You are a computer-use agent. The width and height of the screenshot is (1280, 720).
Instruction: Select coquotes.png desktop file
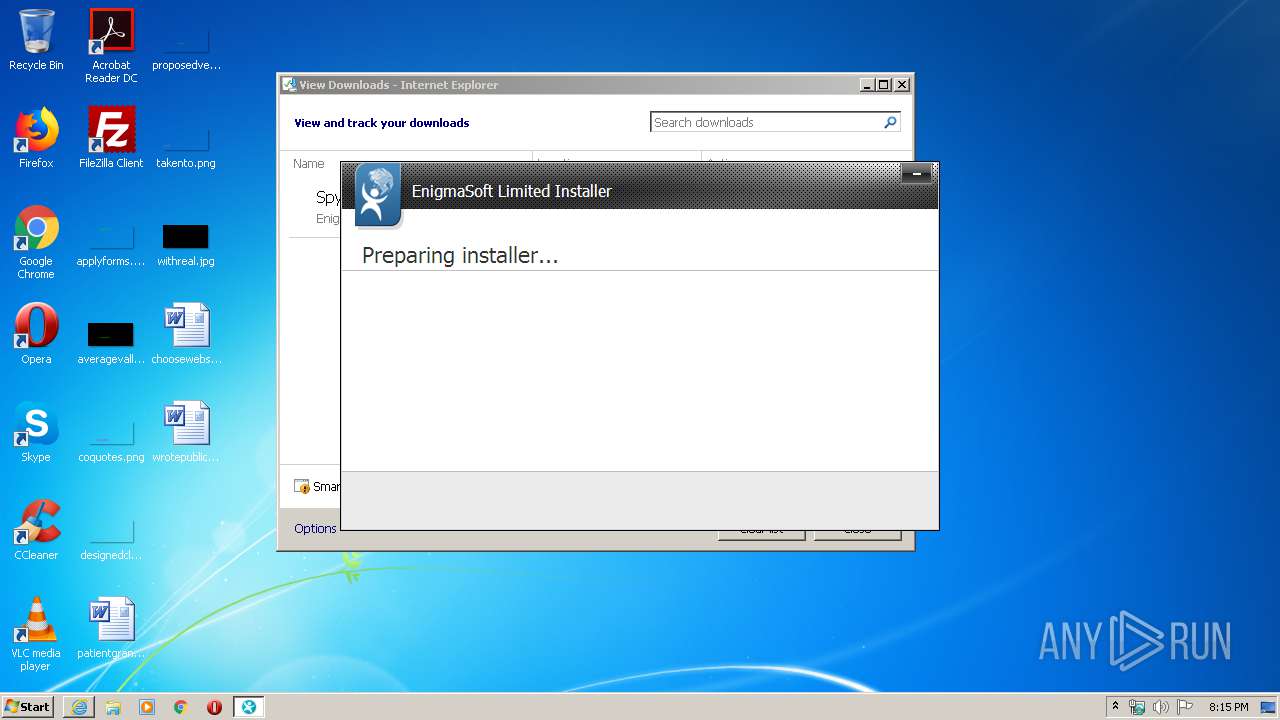click(x=111, y=440)
